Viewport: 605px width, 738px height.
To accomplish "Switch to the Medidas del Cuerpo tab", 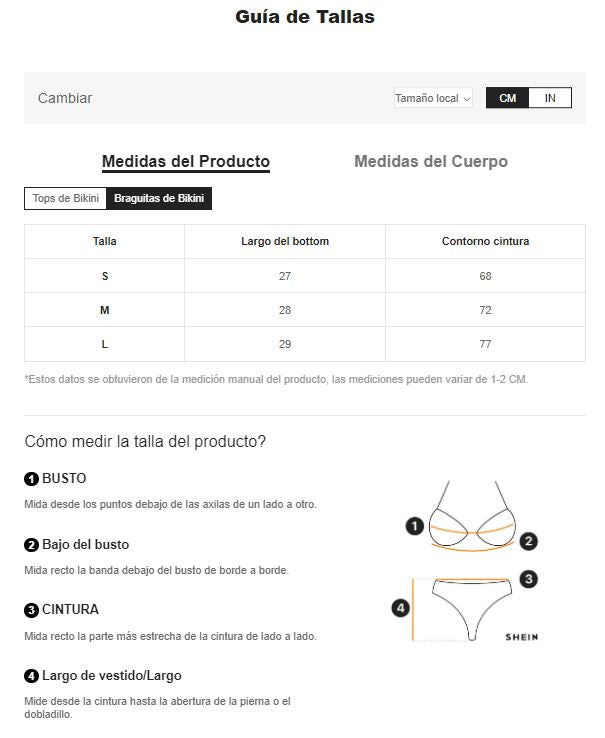I will (x=431, y=161).
